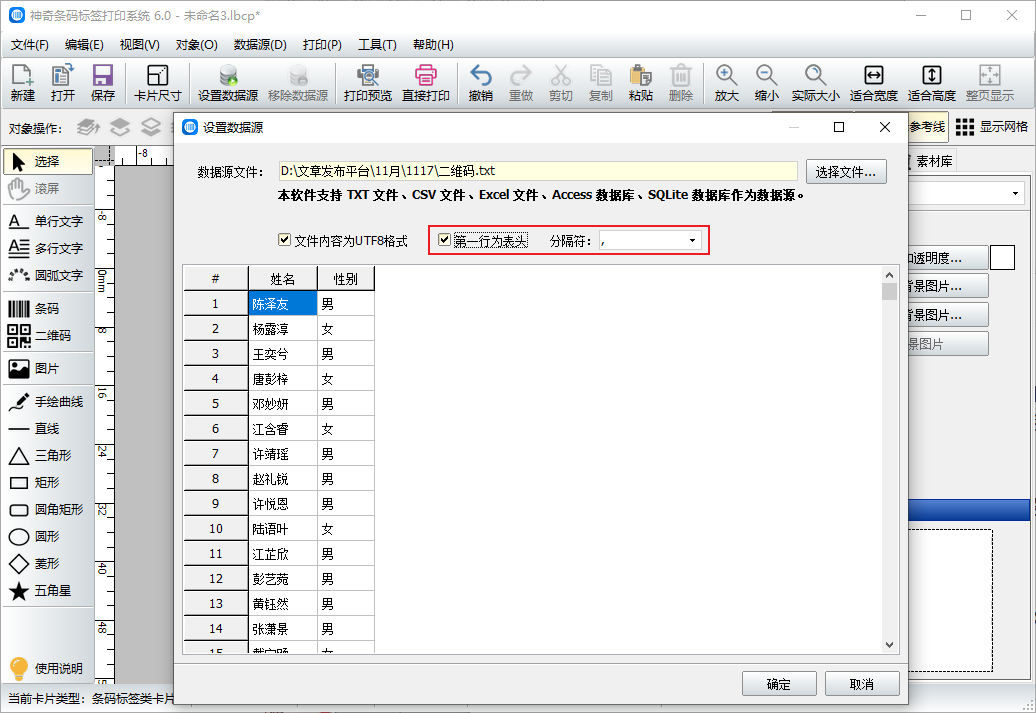The image size is (1036, 713).
Task: Toggle the 显示网格 show grid option
Action: [x=992, y=127]
